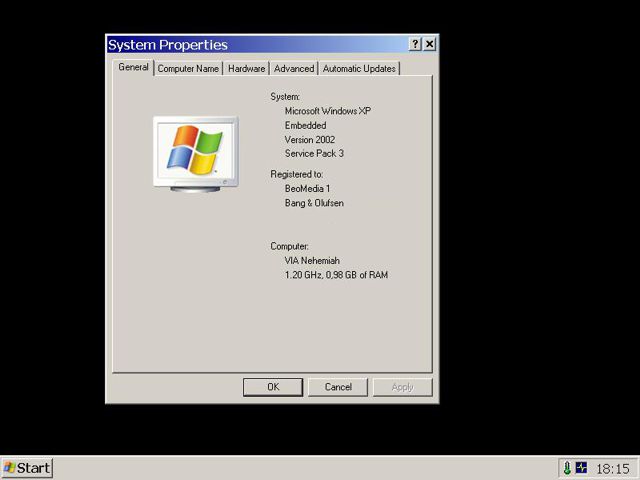640x480 pixels.
Task: Click the 'Registered to:' label
Action: tap(297, 174)
